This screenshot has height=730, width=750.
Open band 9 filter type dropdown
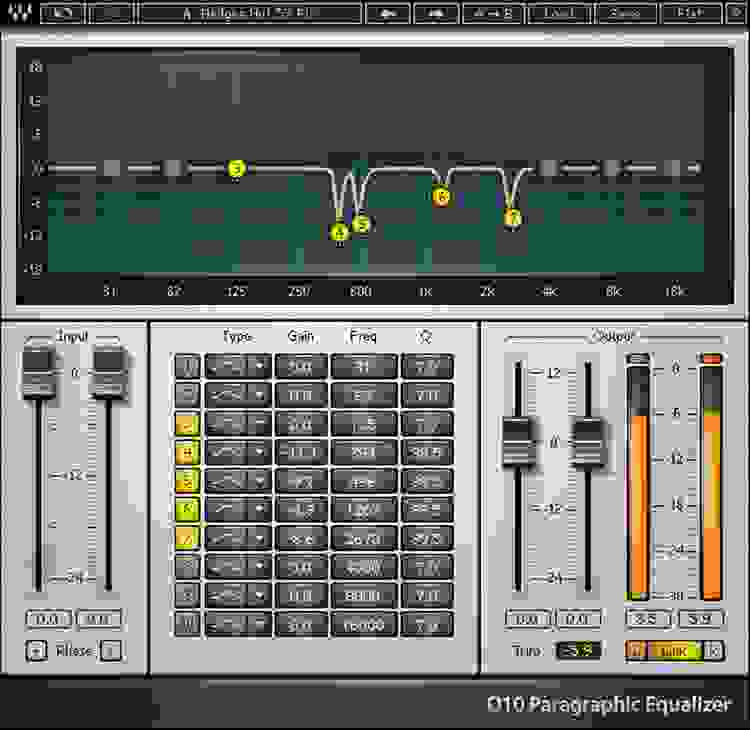[238, 596]
